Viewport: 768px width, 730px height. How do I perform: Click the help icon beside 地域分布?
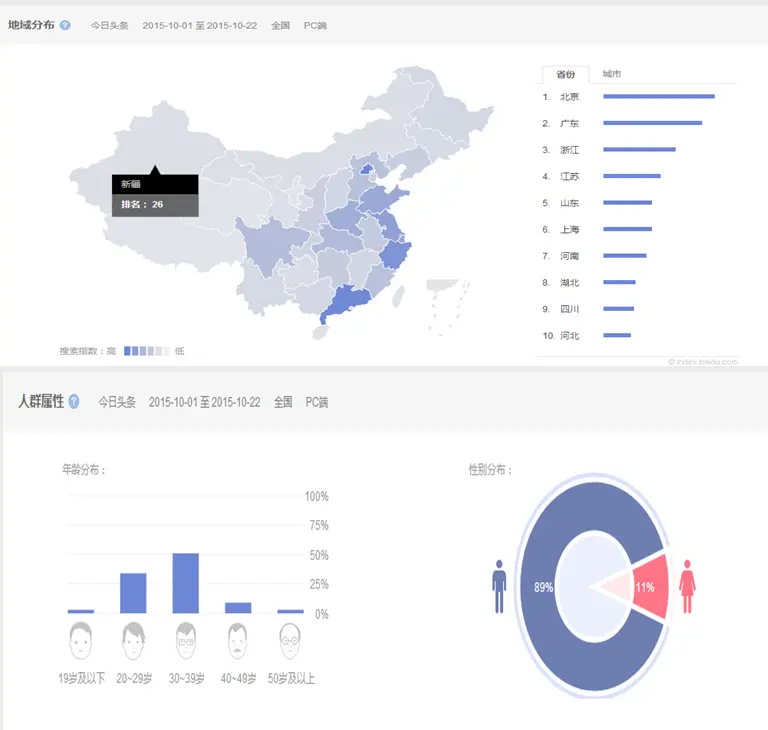[65, 25]
